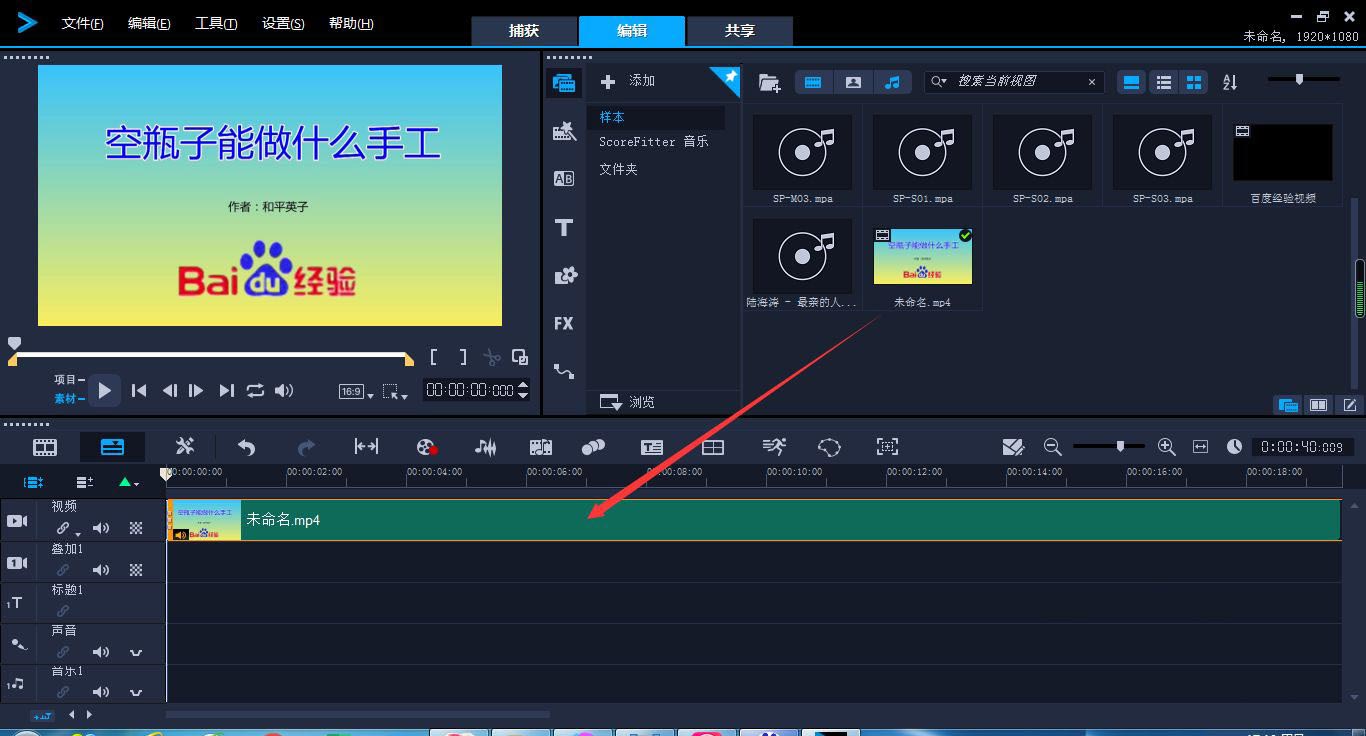Toggle show photos filter in library

click(853, 83)
